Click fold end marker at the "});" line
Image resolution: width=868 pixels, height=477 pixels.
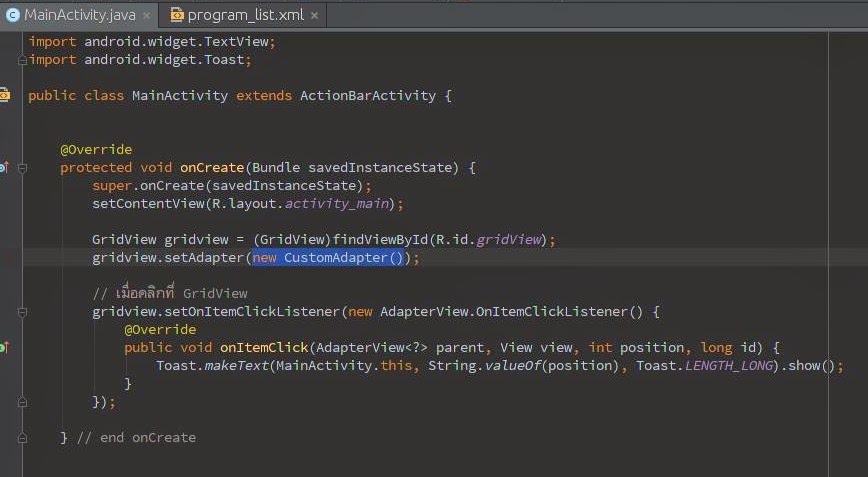22,402
